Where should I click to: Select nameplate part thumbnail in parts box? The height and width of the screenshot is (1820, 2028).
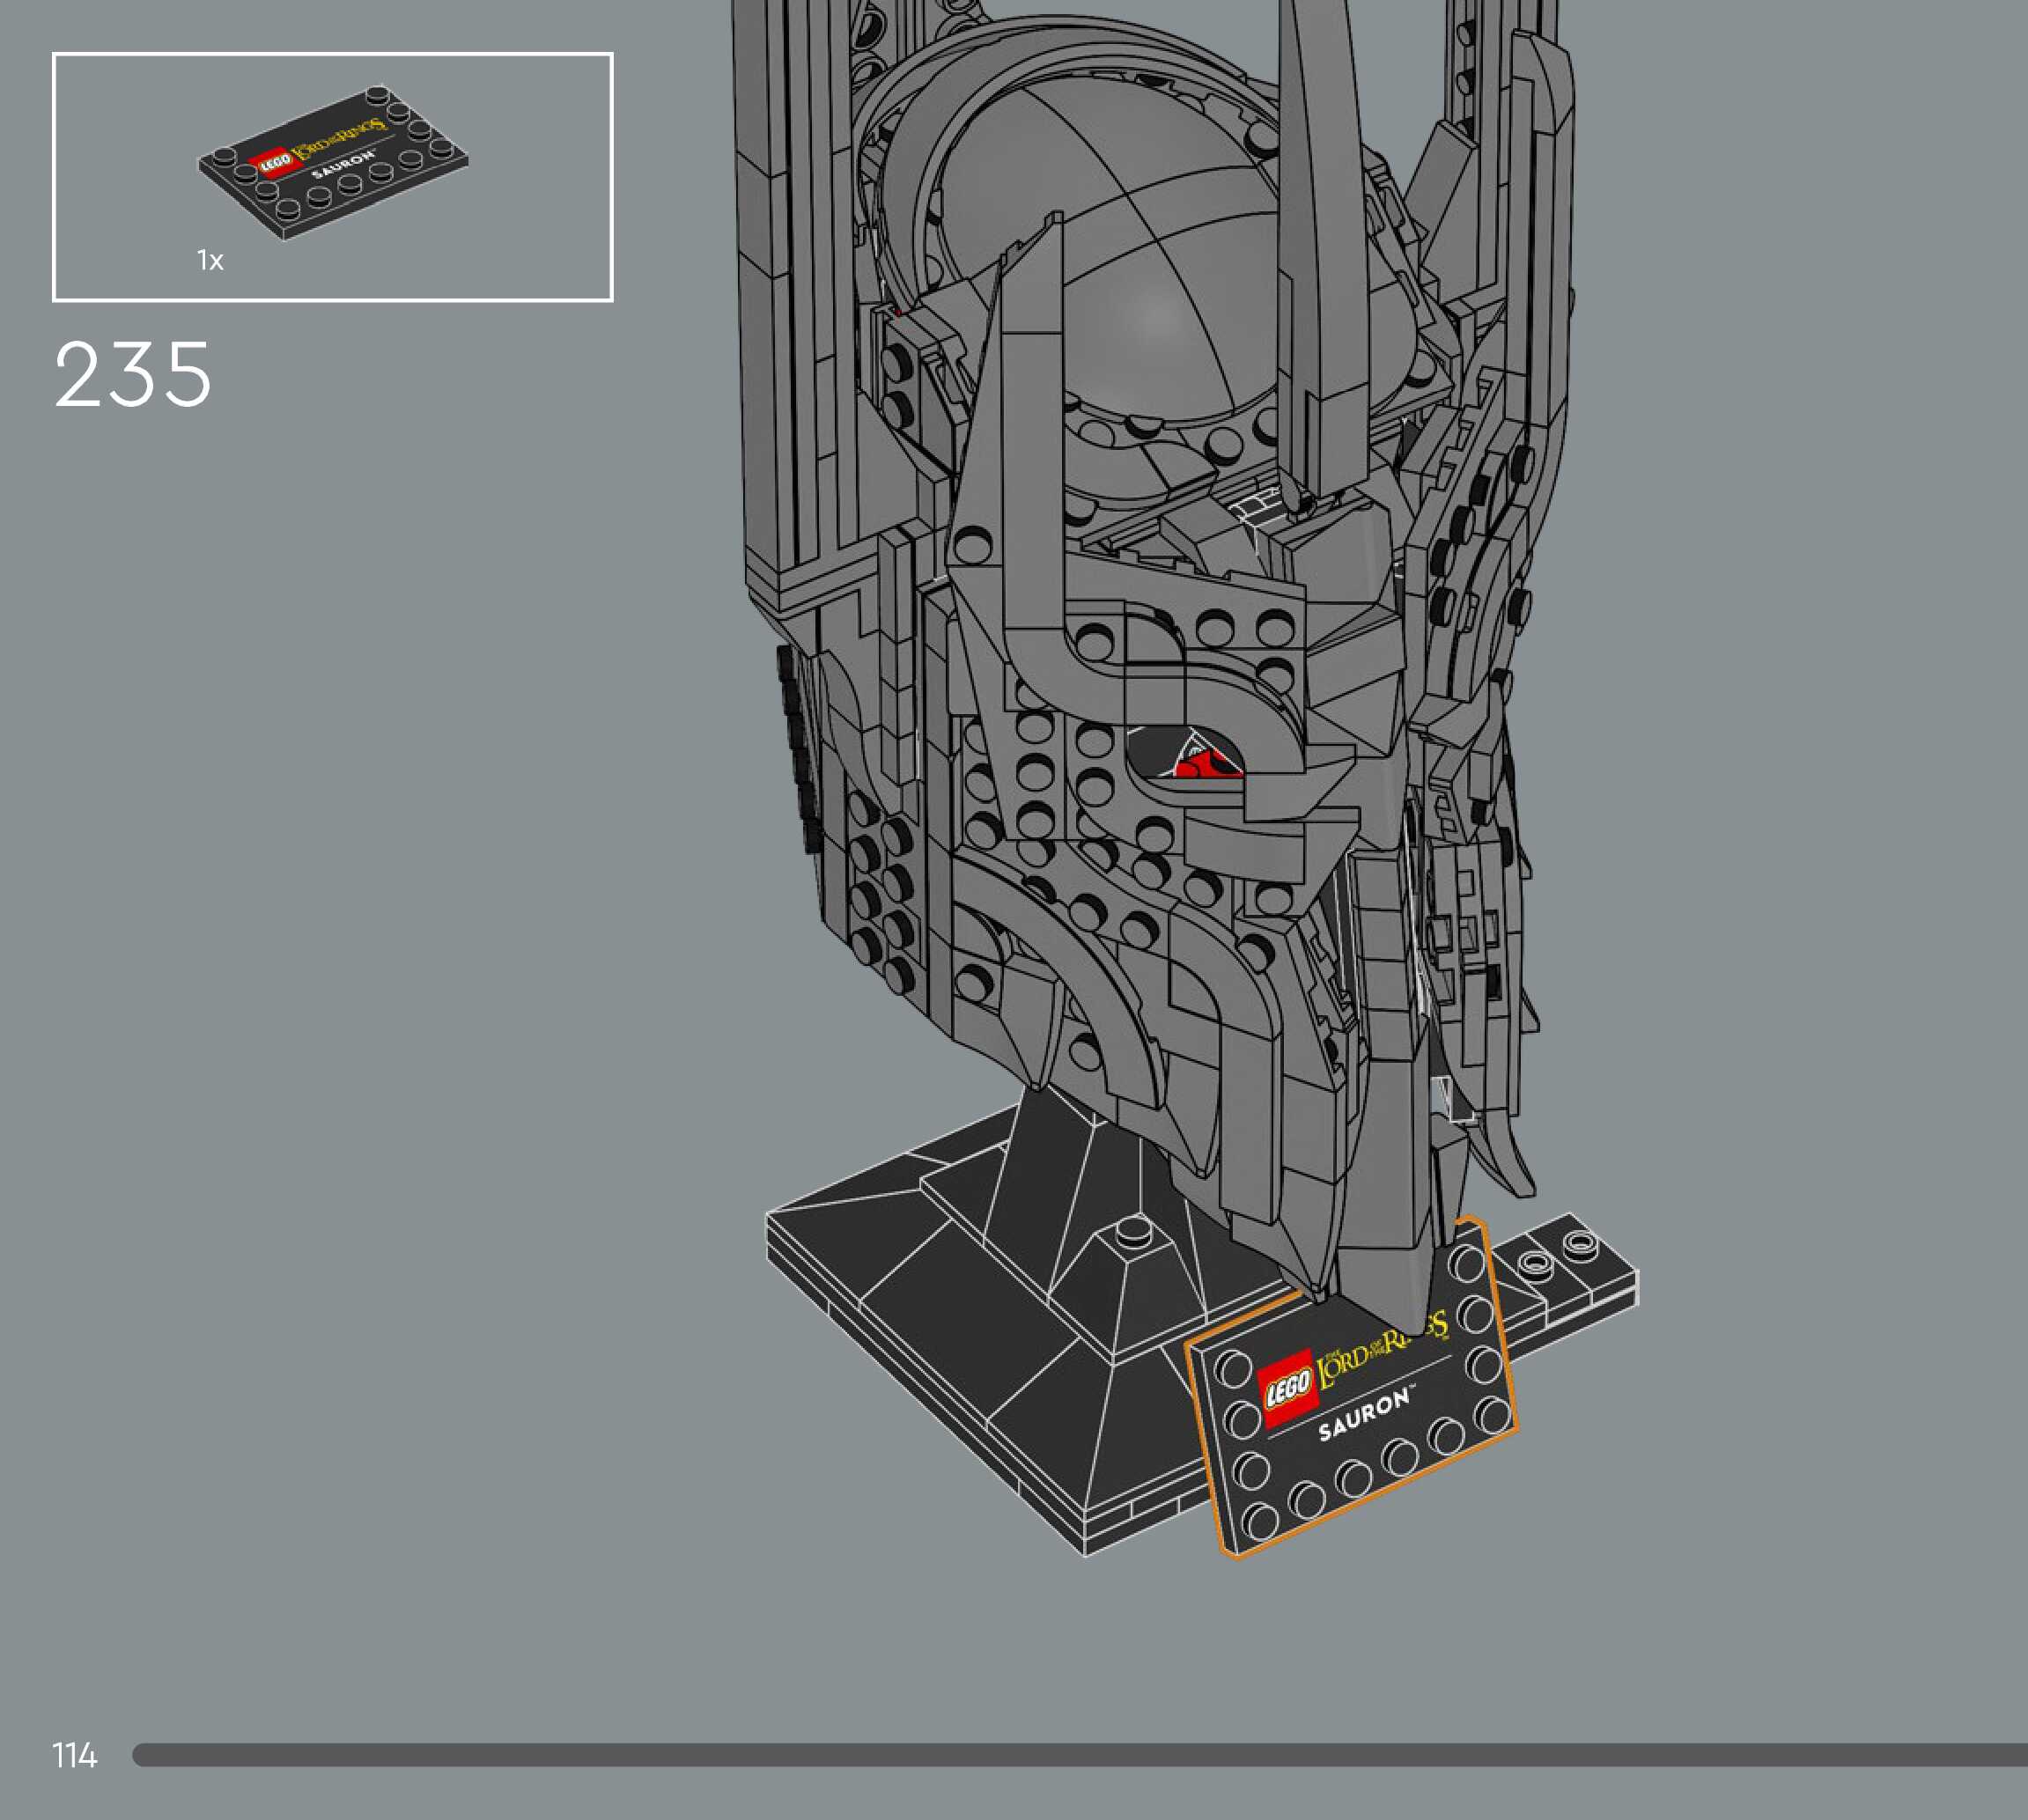pyautogui.click(x=333, y=163)
